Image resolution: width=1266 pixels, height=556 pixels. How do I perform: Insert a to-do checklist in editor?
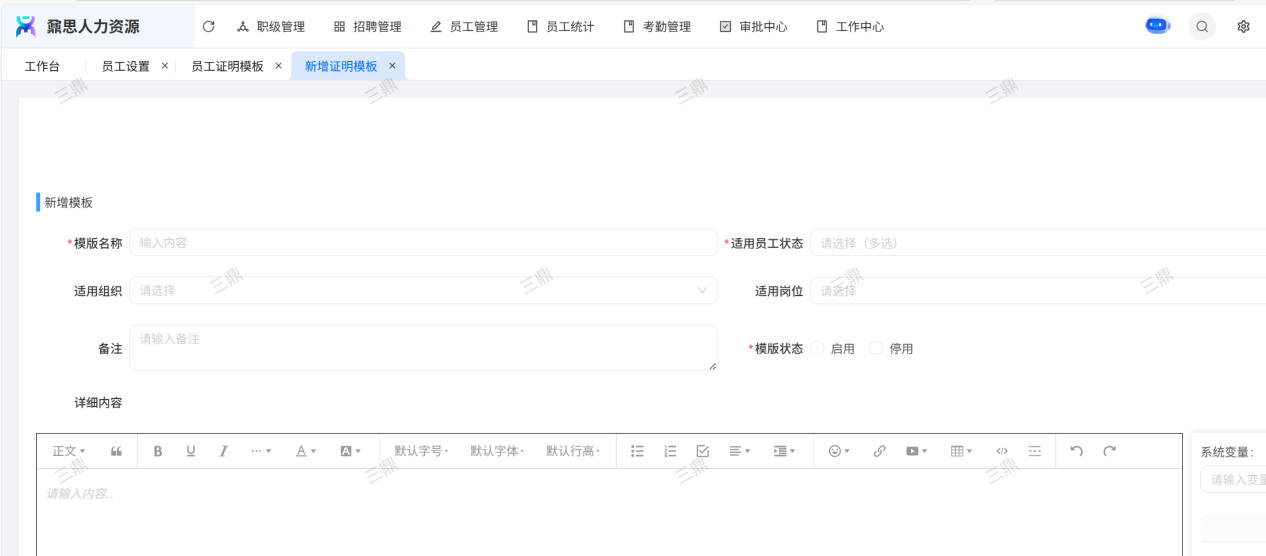click(x=702, y=451)
